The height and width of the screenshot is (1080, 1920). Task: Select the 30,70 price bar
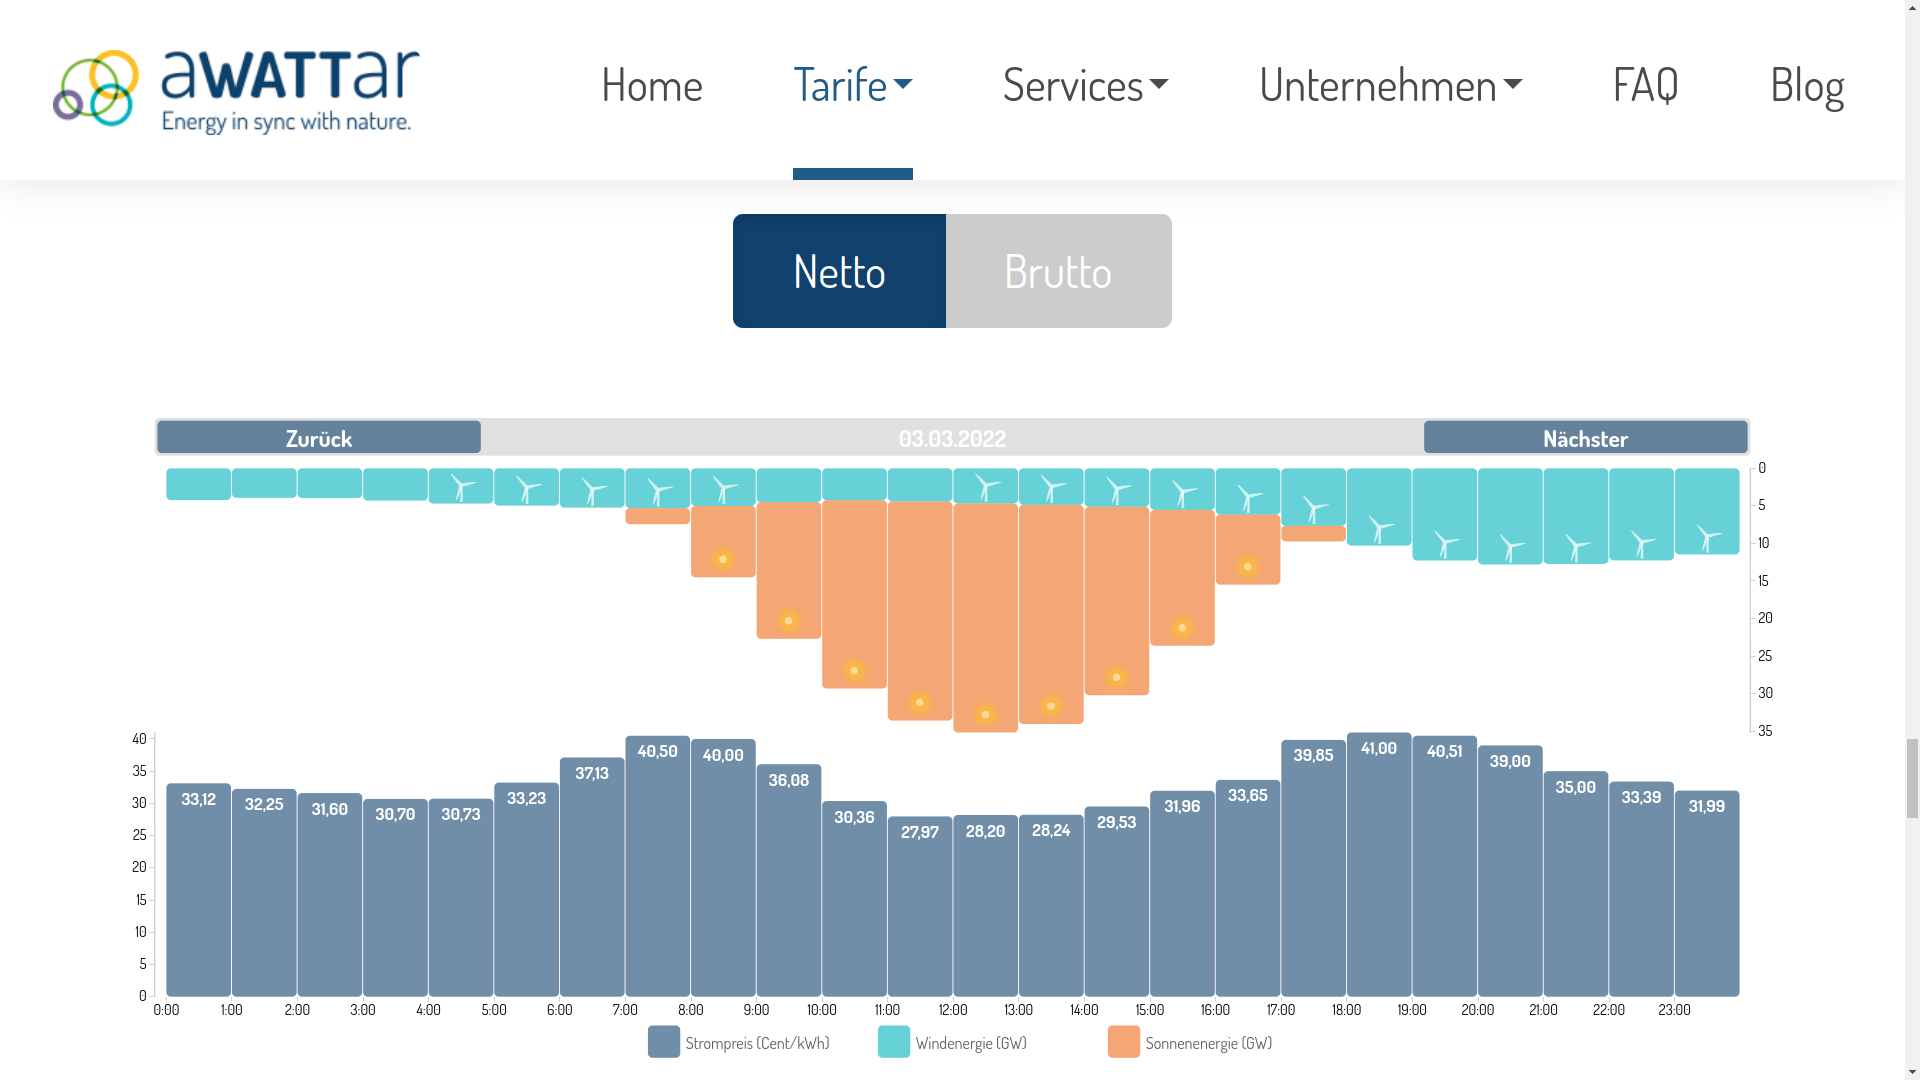[x=395, y=898]
